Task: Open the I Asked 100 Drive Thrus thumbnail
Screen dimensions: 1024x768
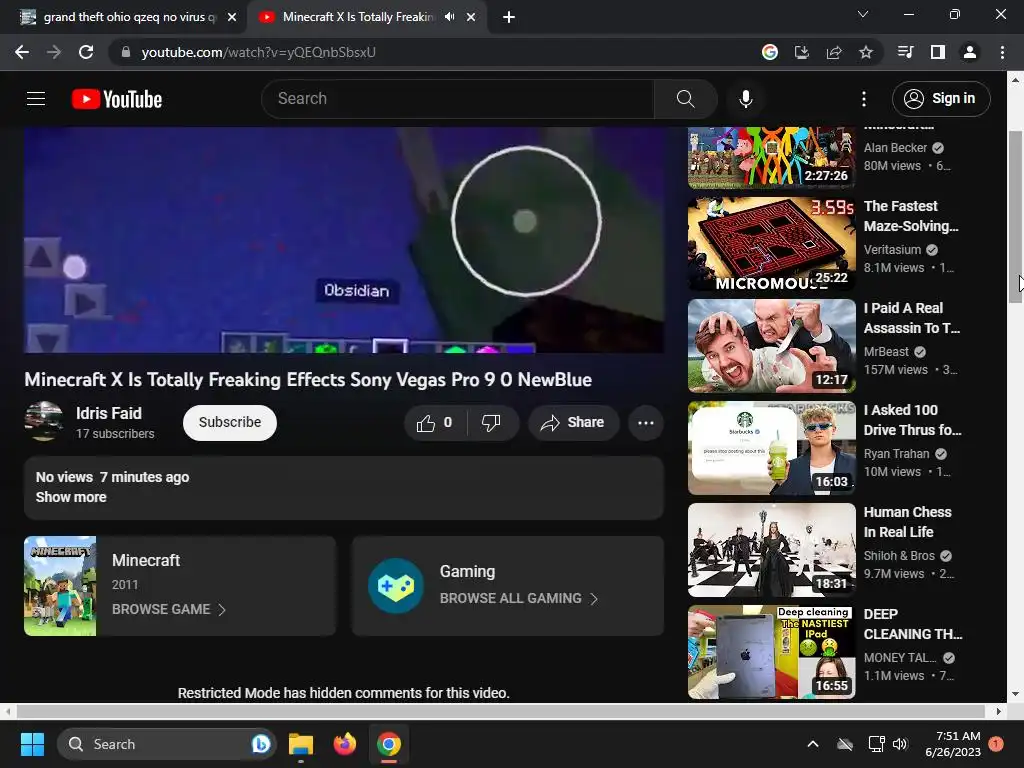Action: (771, 447)
